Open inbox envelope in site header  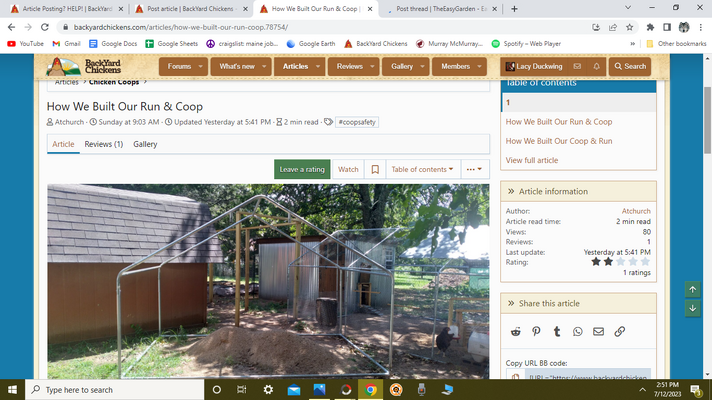[577, 66]
